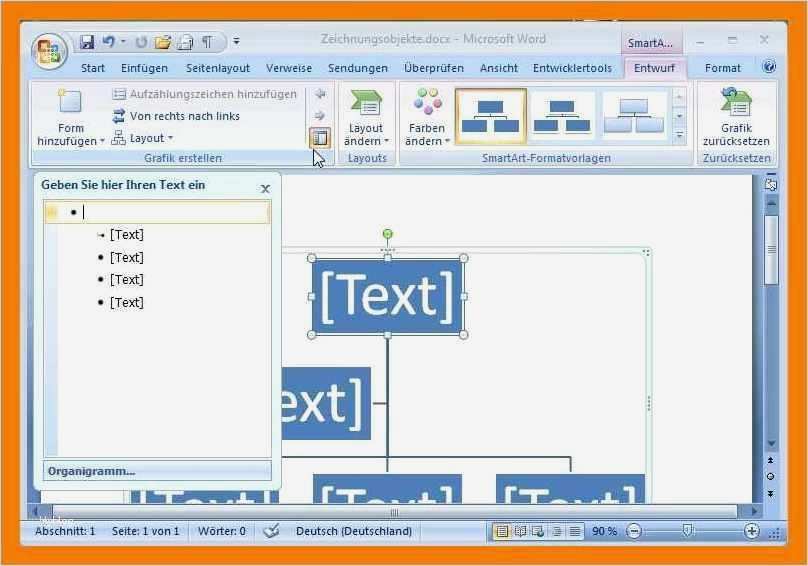Go to next row of SmartArt styles
This screenshot has width=808, height=566.
click(680, 116)
